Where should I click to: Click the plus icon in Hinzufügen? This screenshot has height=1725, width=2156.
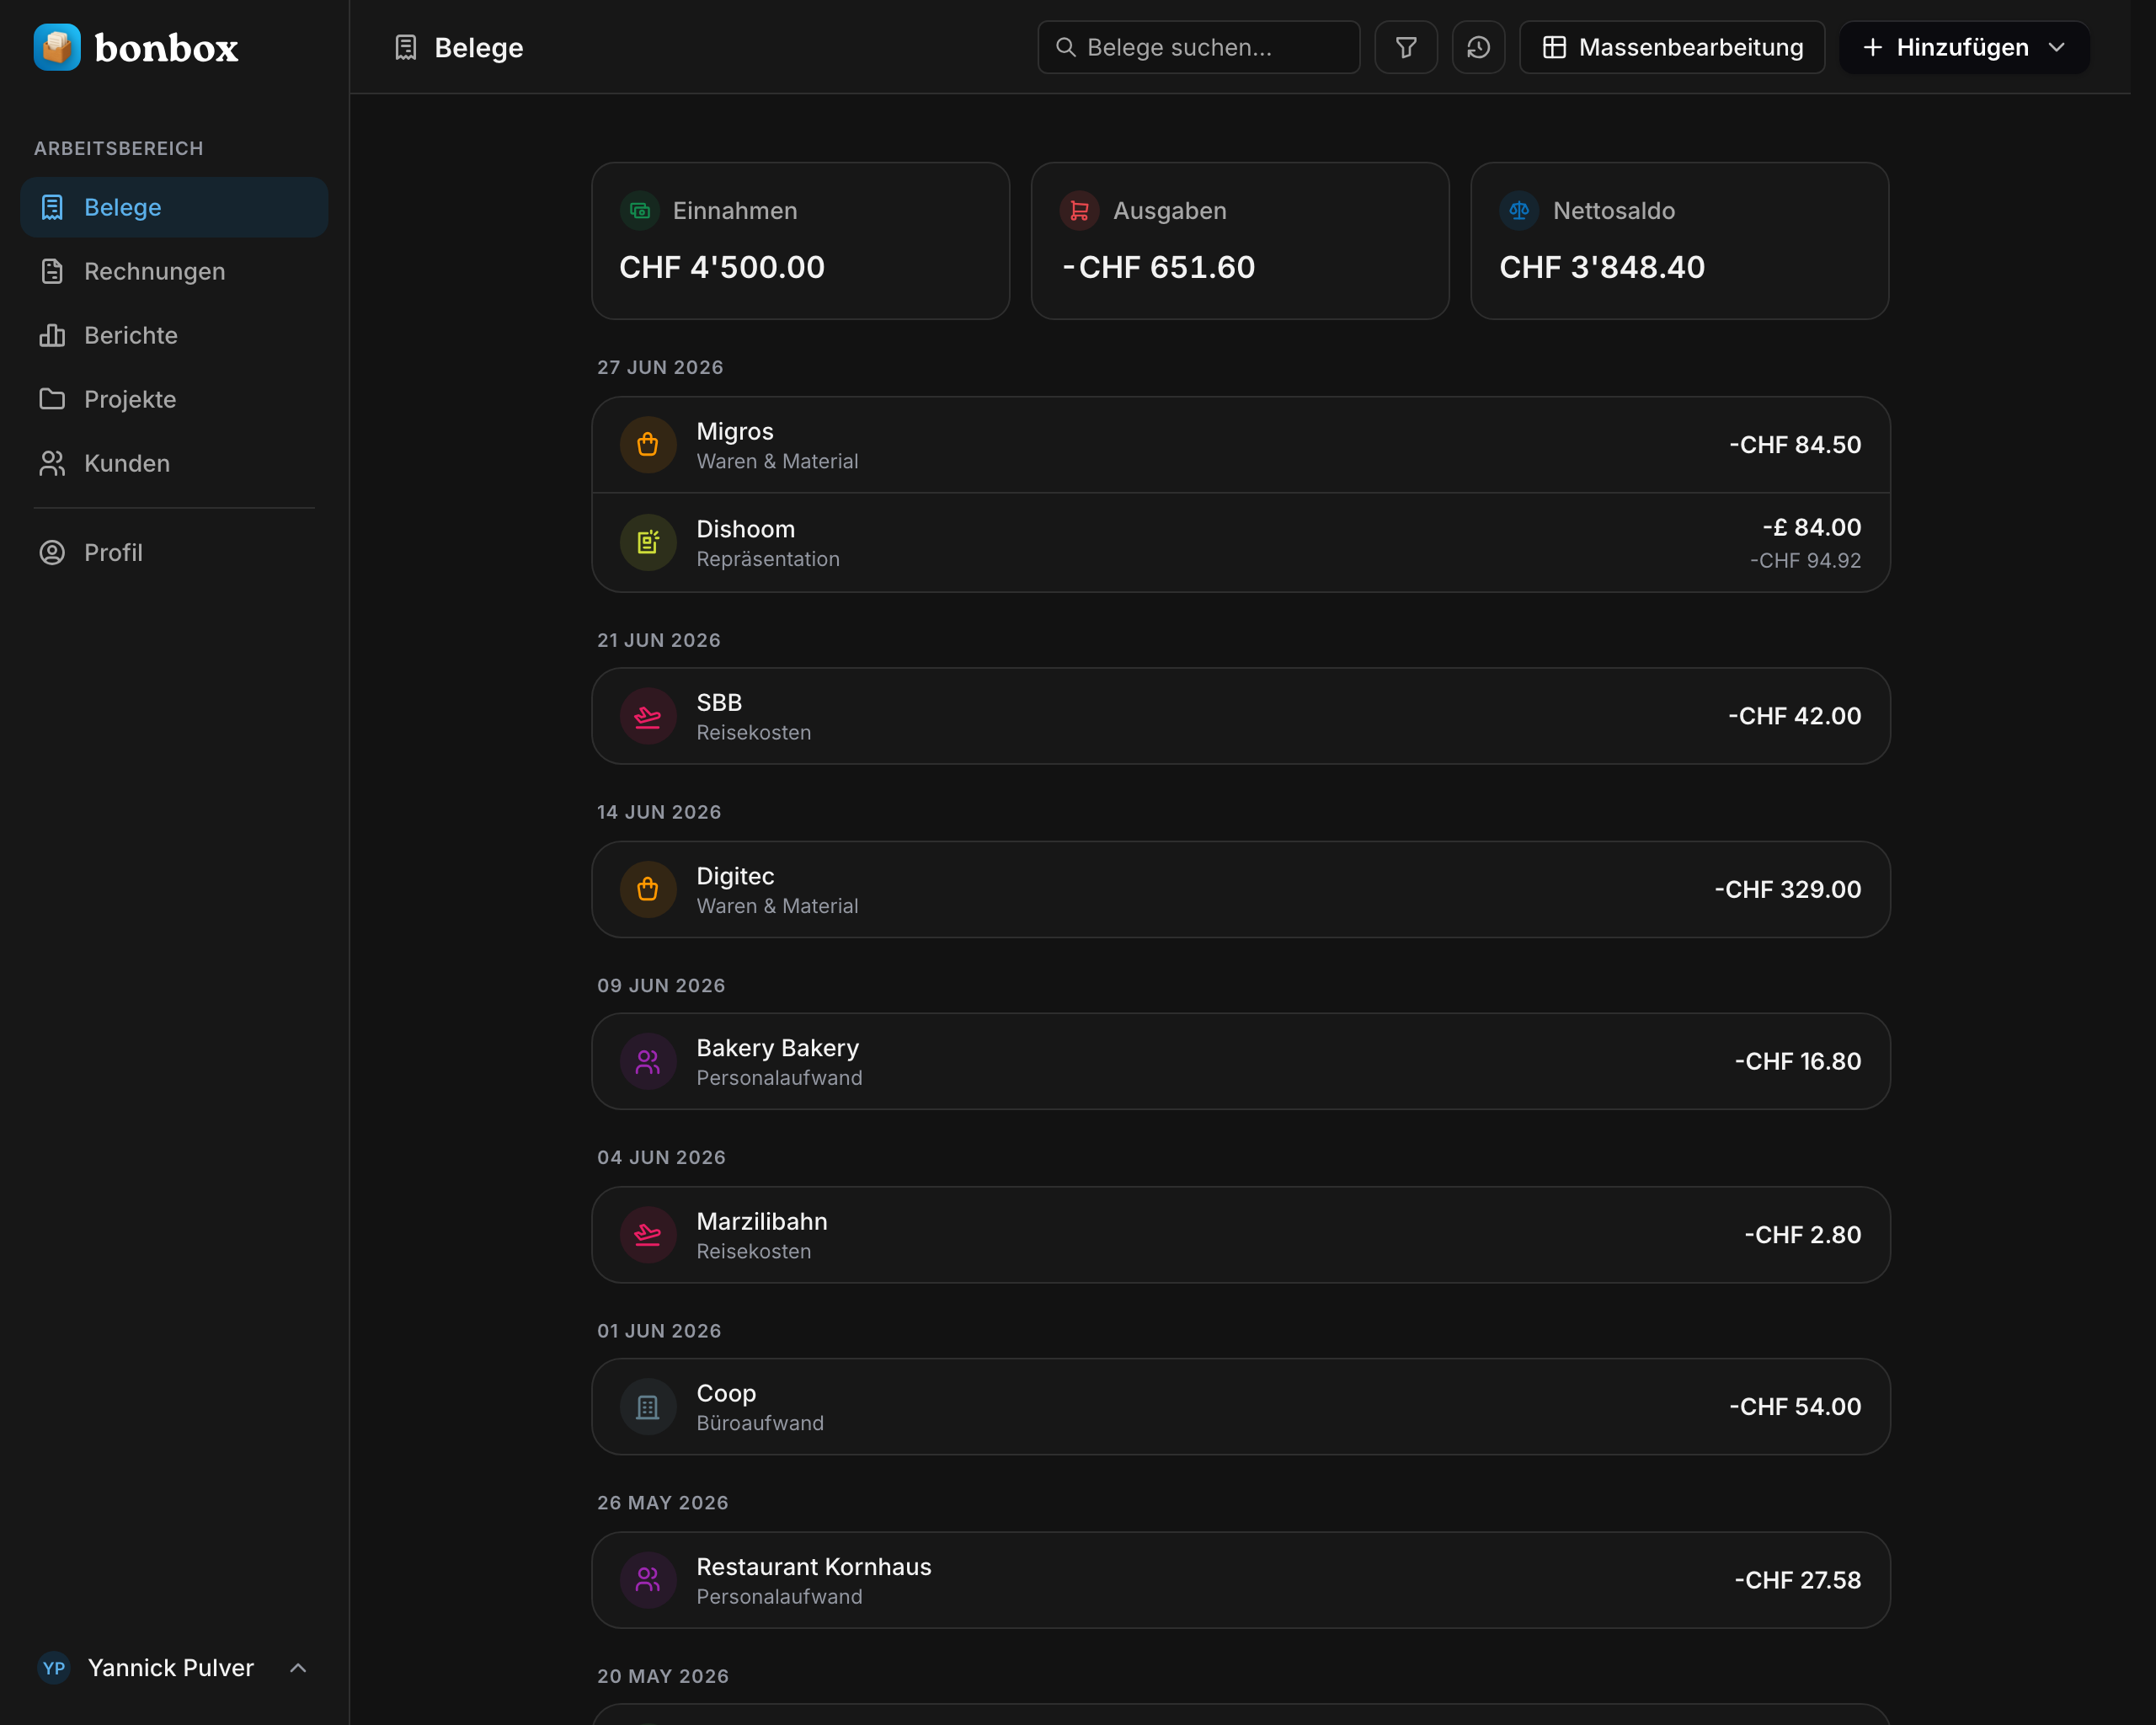point(1872,47)
